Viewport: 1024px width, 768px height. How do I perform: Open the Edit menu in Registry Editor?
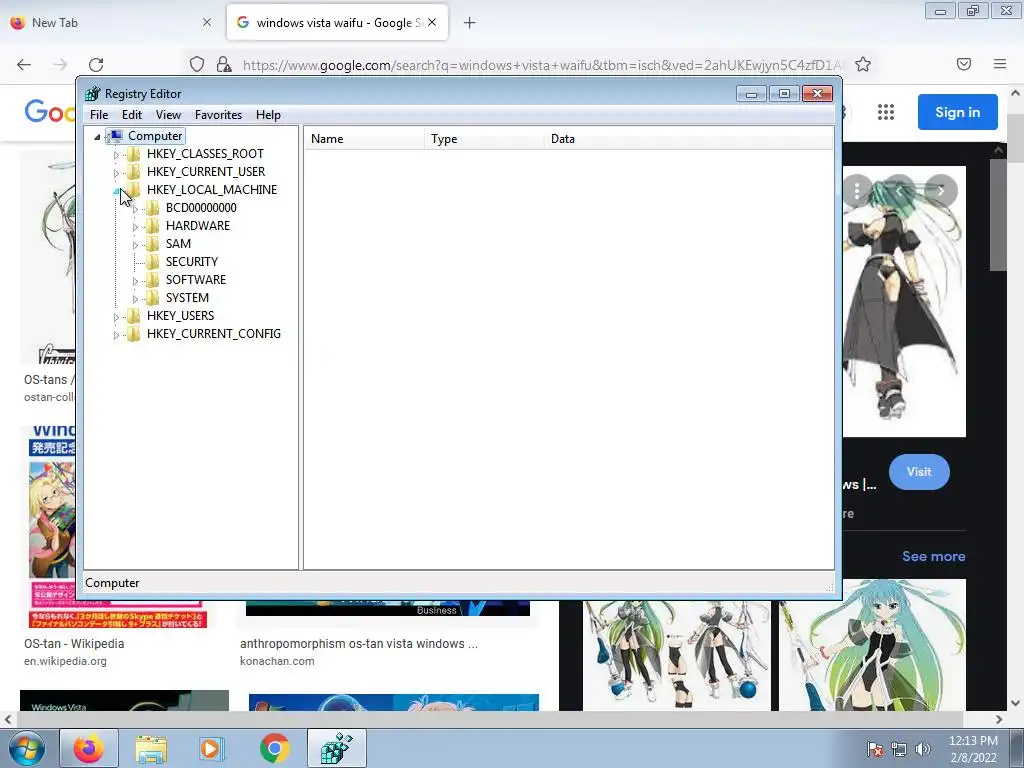[132, 115]
